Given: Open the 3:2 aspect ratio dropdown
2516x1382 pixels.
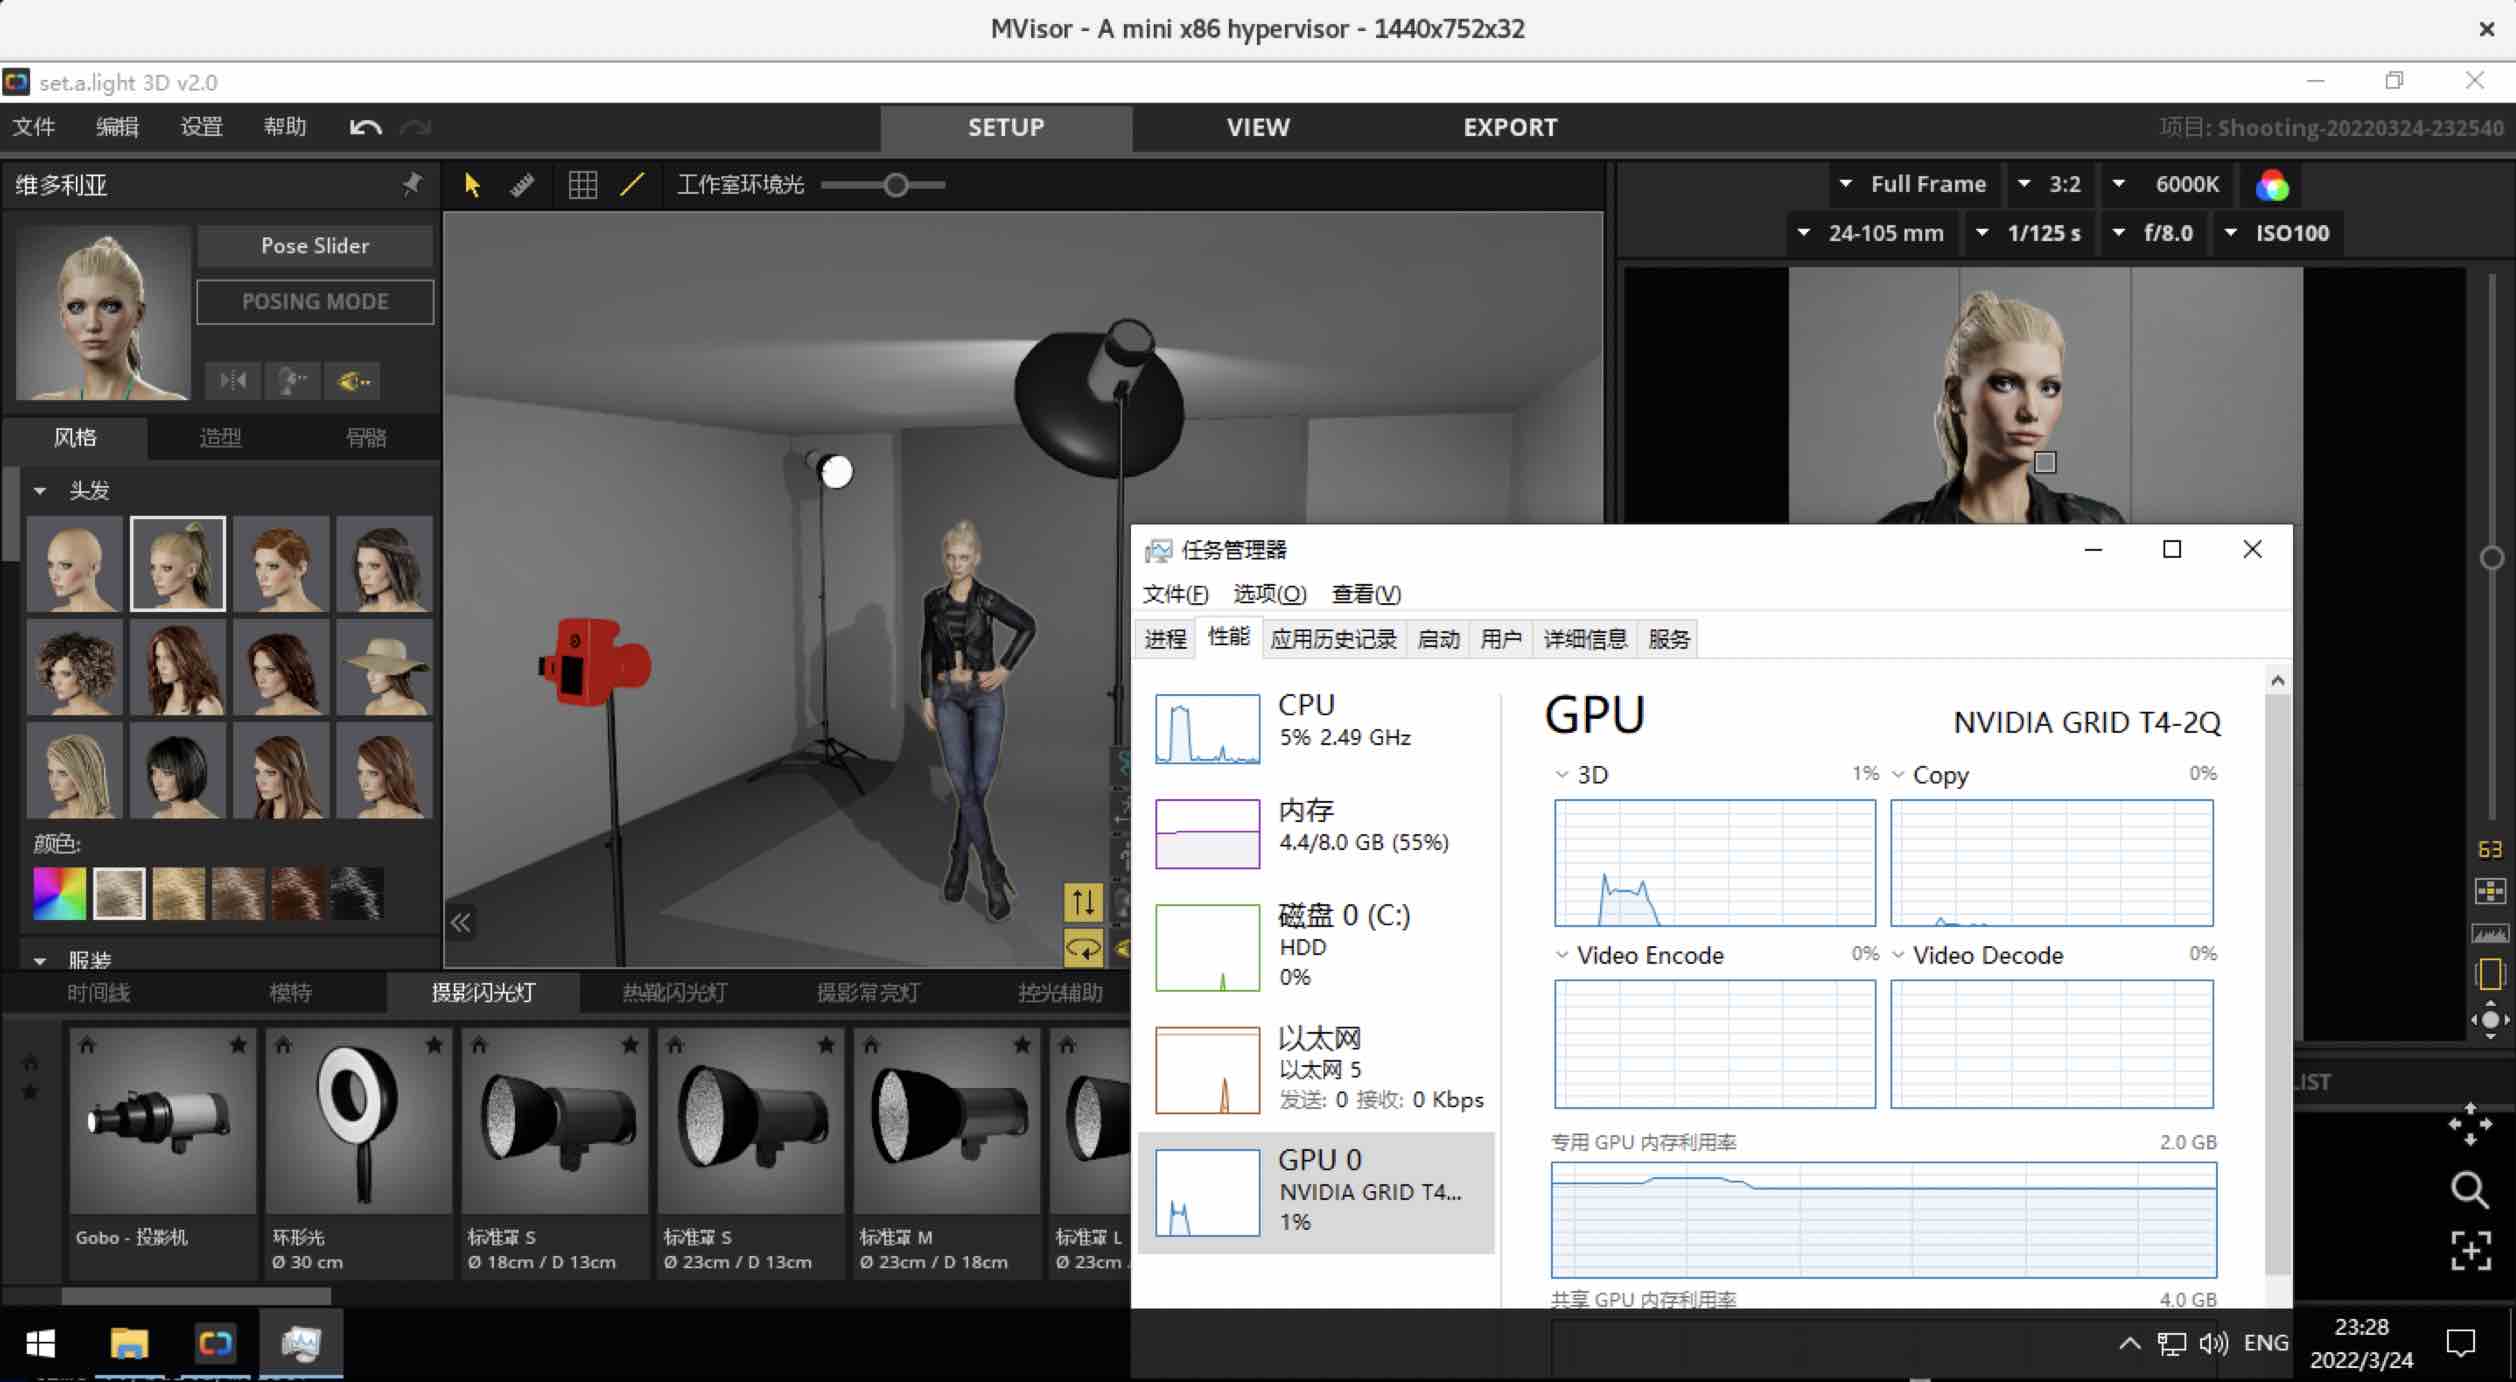Looking at the screenshot, I should 2049,184.
